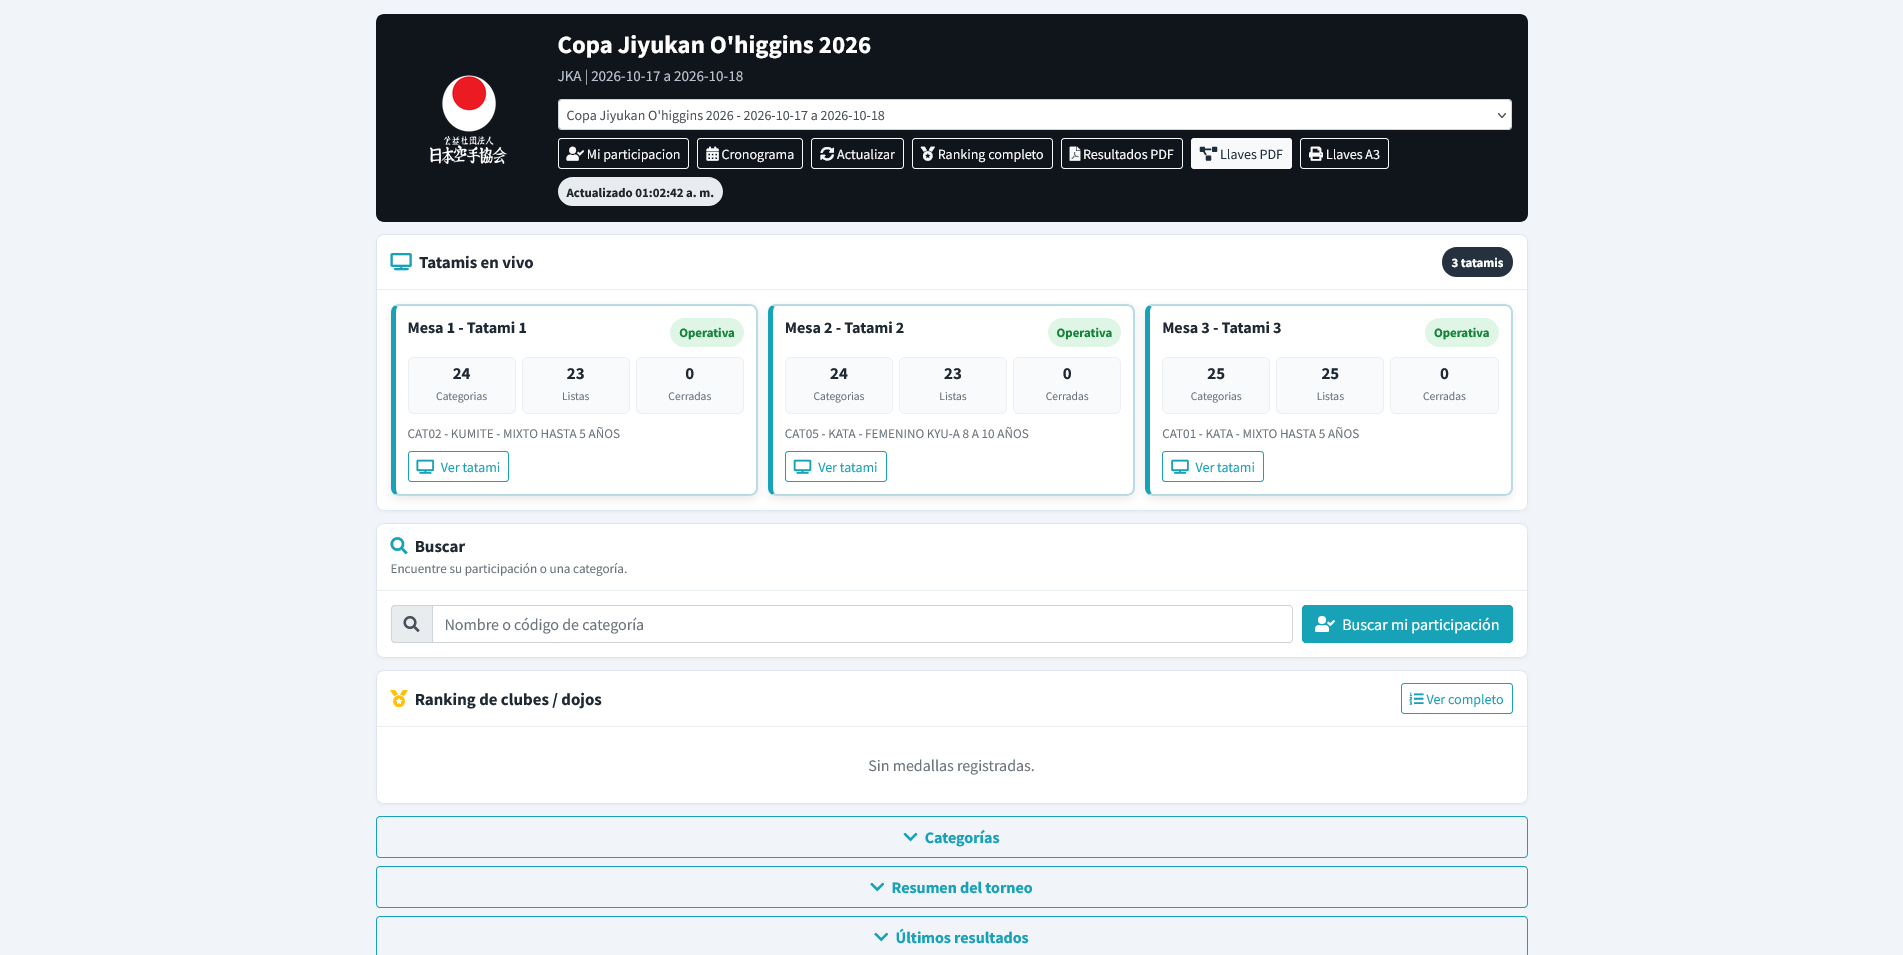Click Mesa 3 - Tatami 3 heading
The height and width of the screenshot is (955, 1903).
click(x=1221, y=328)
